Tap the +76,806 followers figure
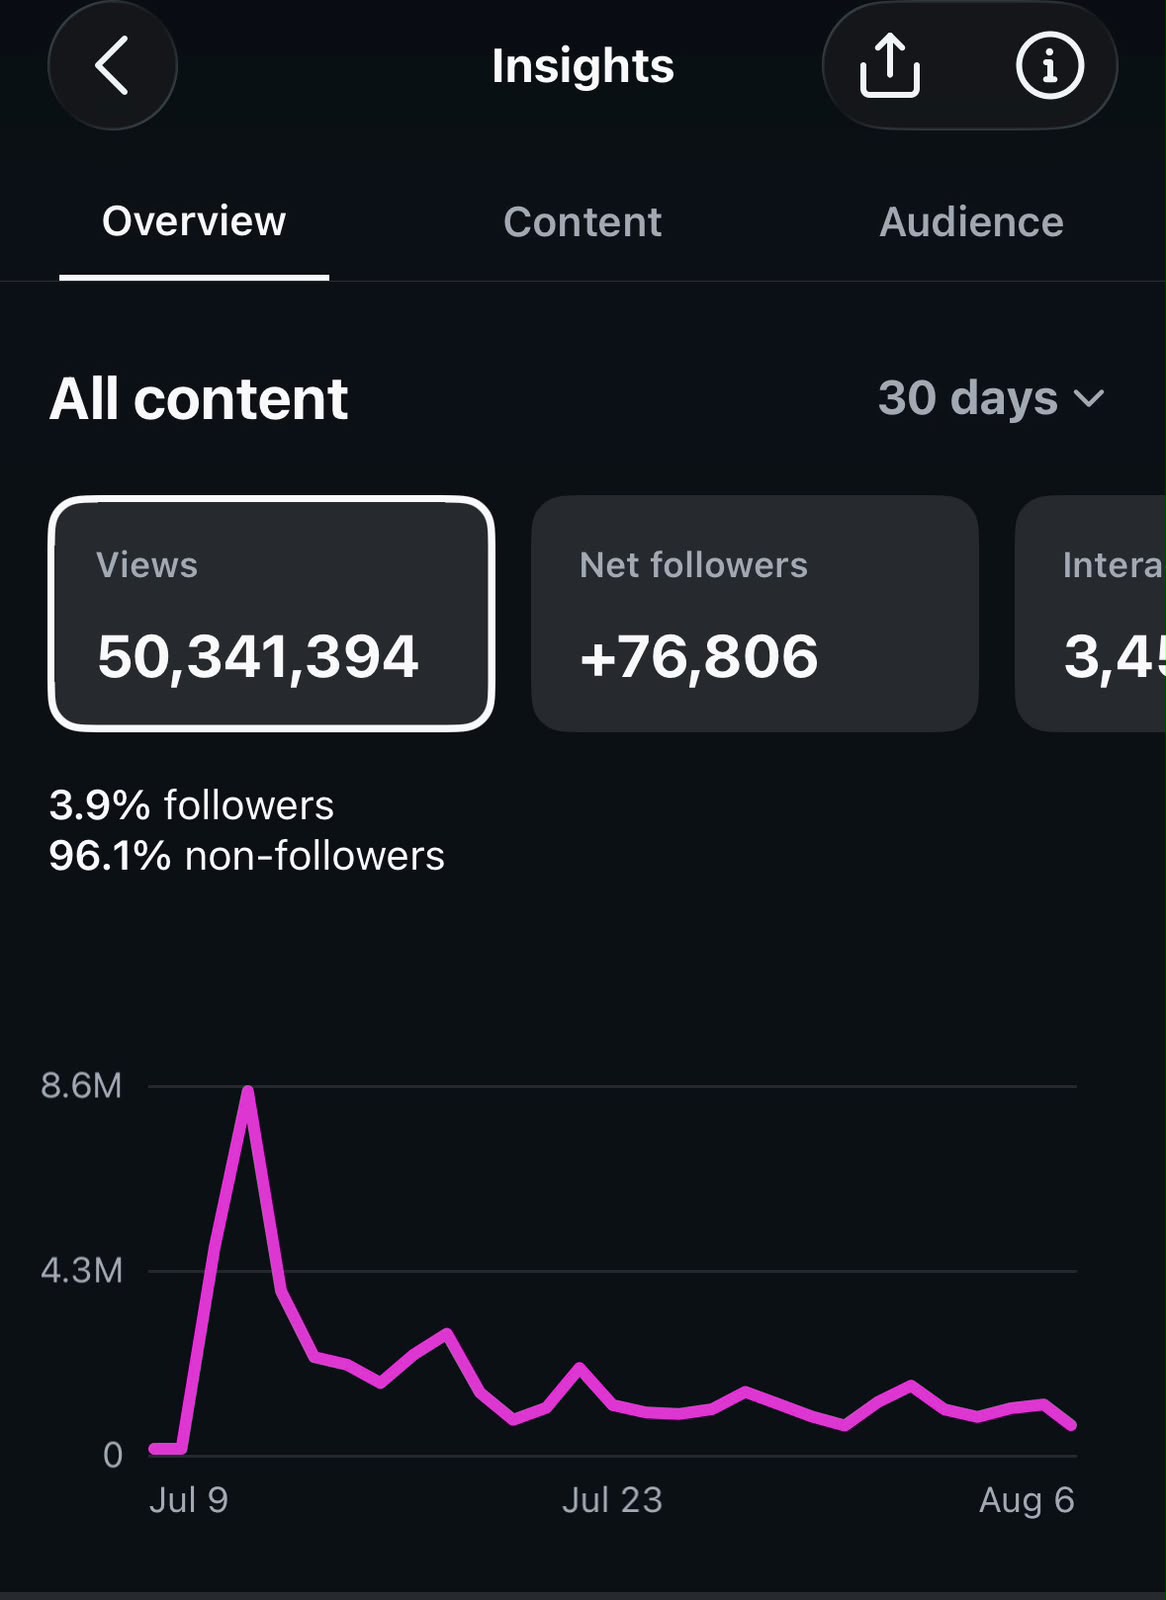1166x1600 pixels. pos(699,657)
